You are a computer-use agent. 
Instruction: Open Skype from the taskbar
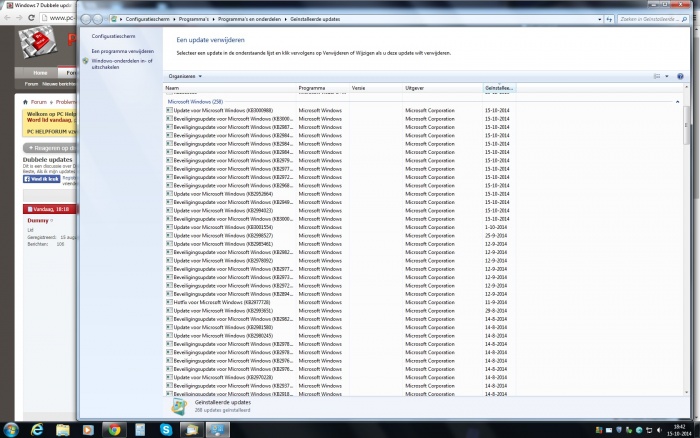(x=166, y=430)
